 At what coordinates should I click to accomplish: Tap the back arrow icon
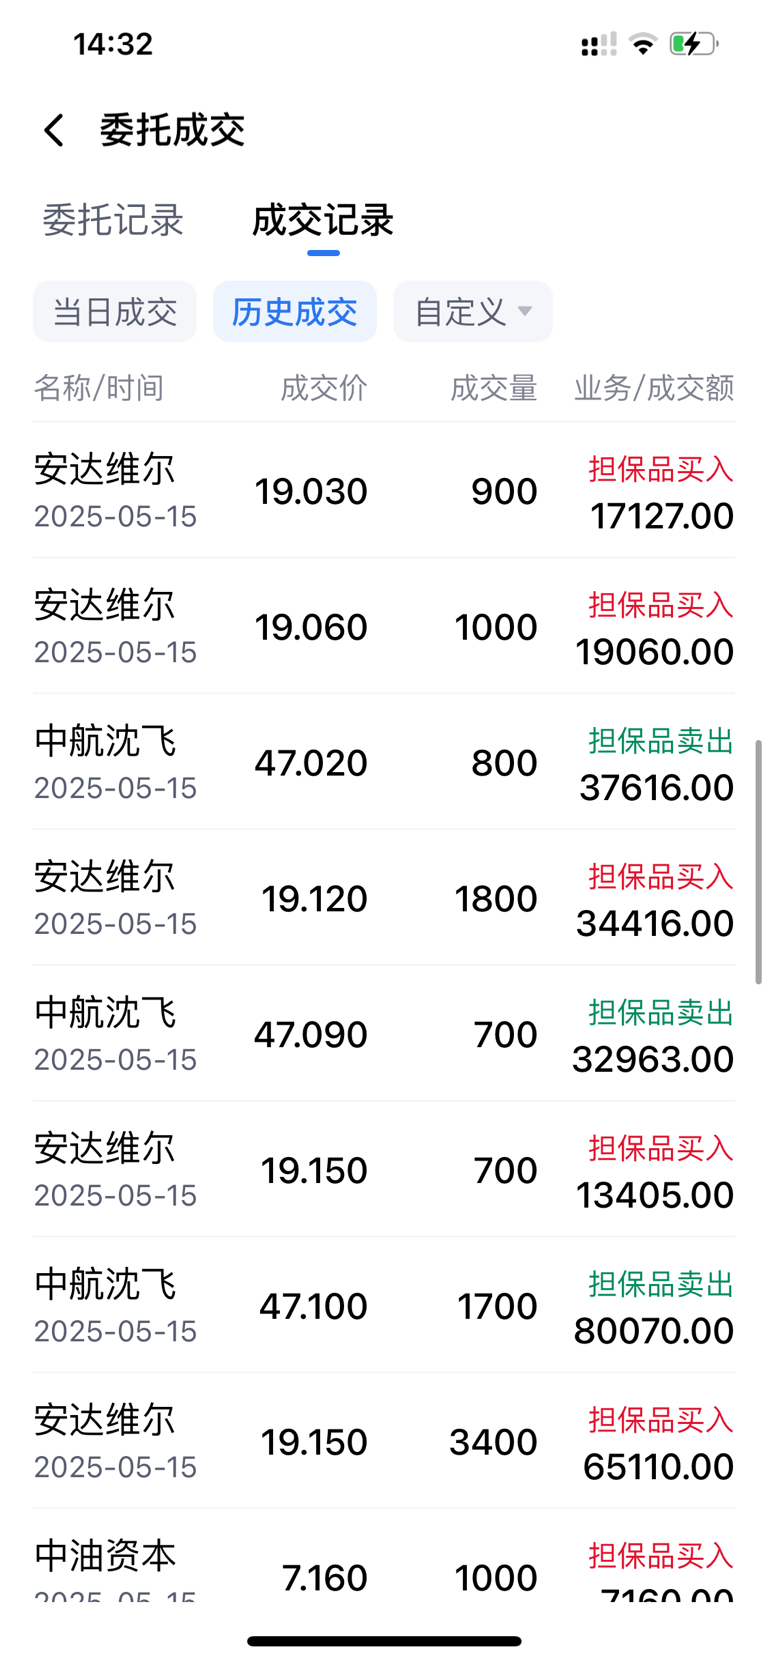pyautogui.click(x=54, y=130)
